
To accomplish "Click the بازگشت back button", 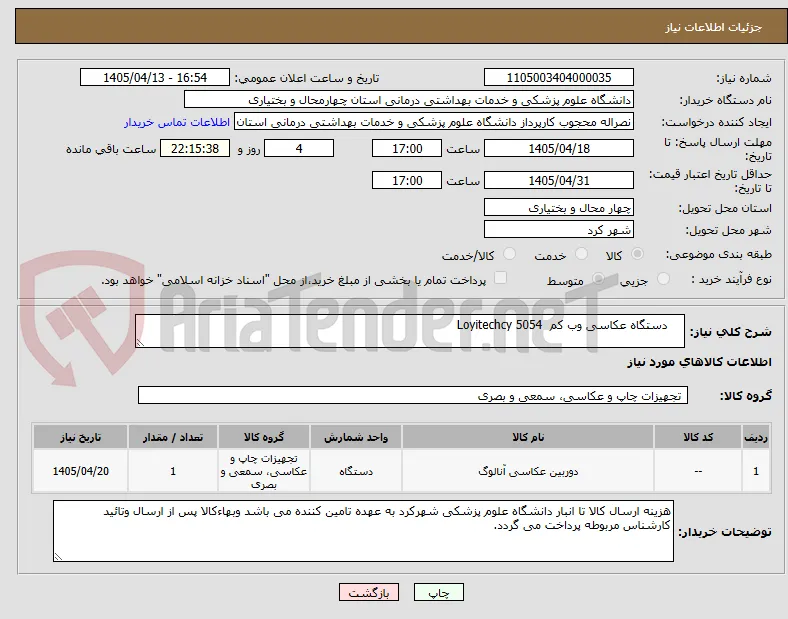I will (x=369, y=593).
